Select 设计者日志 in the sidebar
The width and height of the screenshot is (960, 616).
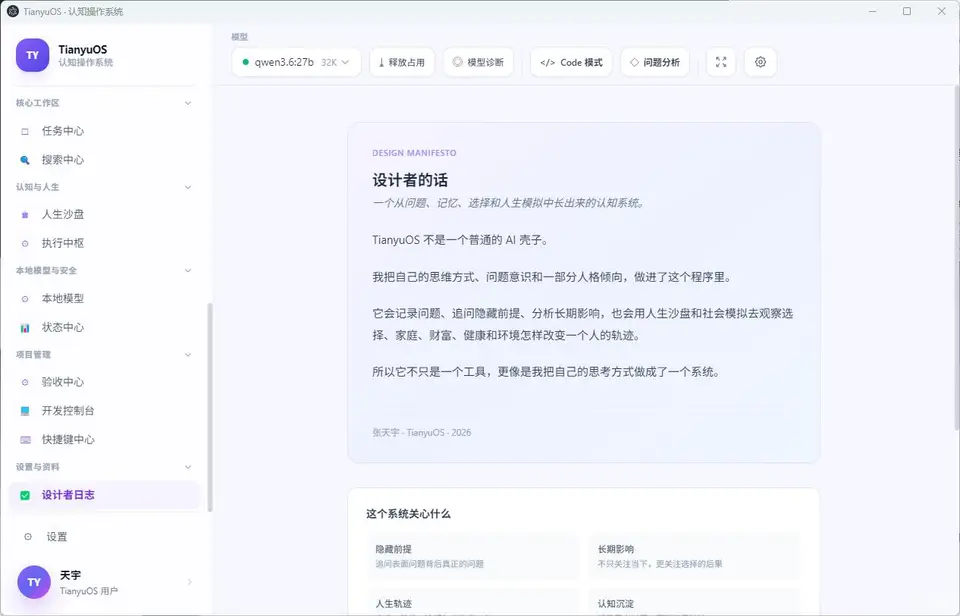[104, 495]
